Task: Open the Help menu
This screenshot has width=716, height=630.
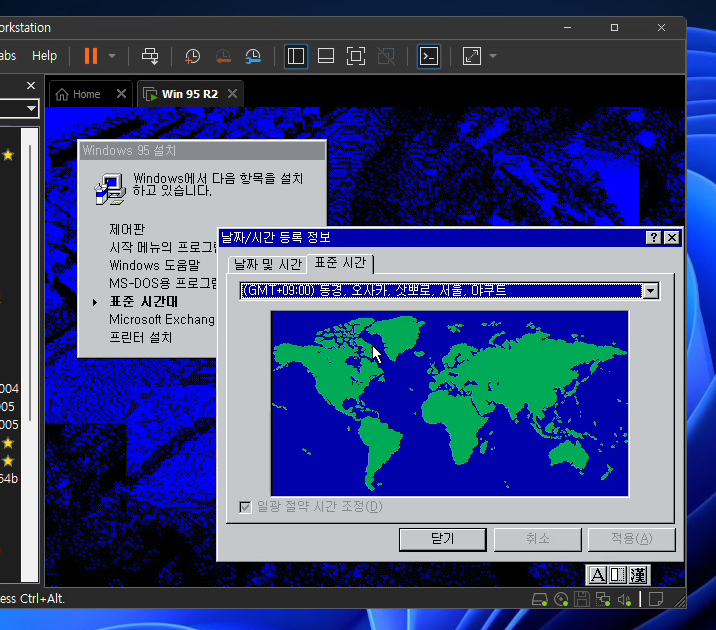Action: tap(44, 56)
